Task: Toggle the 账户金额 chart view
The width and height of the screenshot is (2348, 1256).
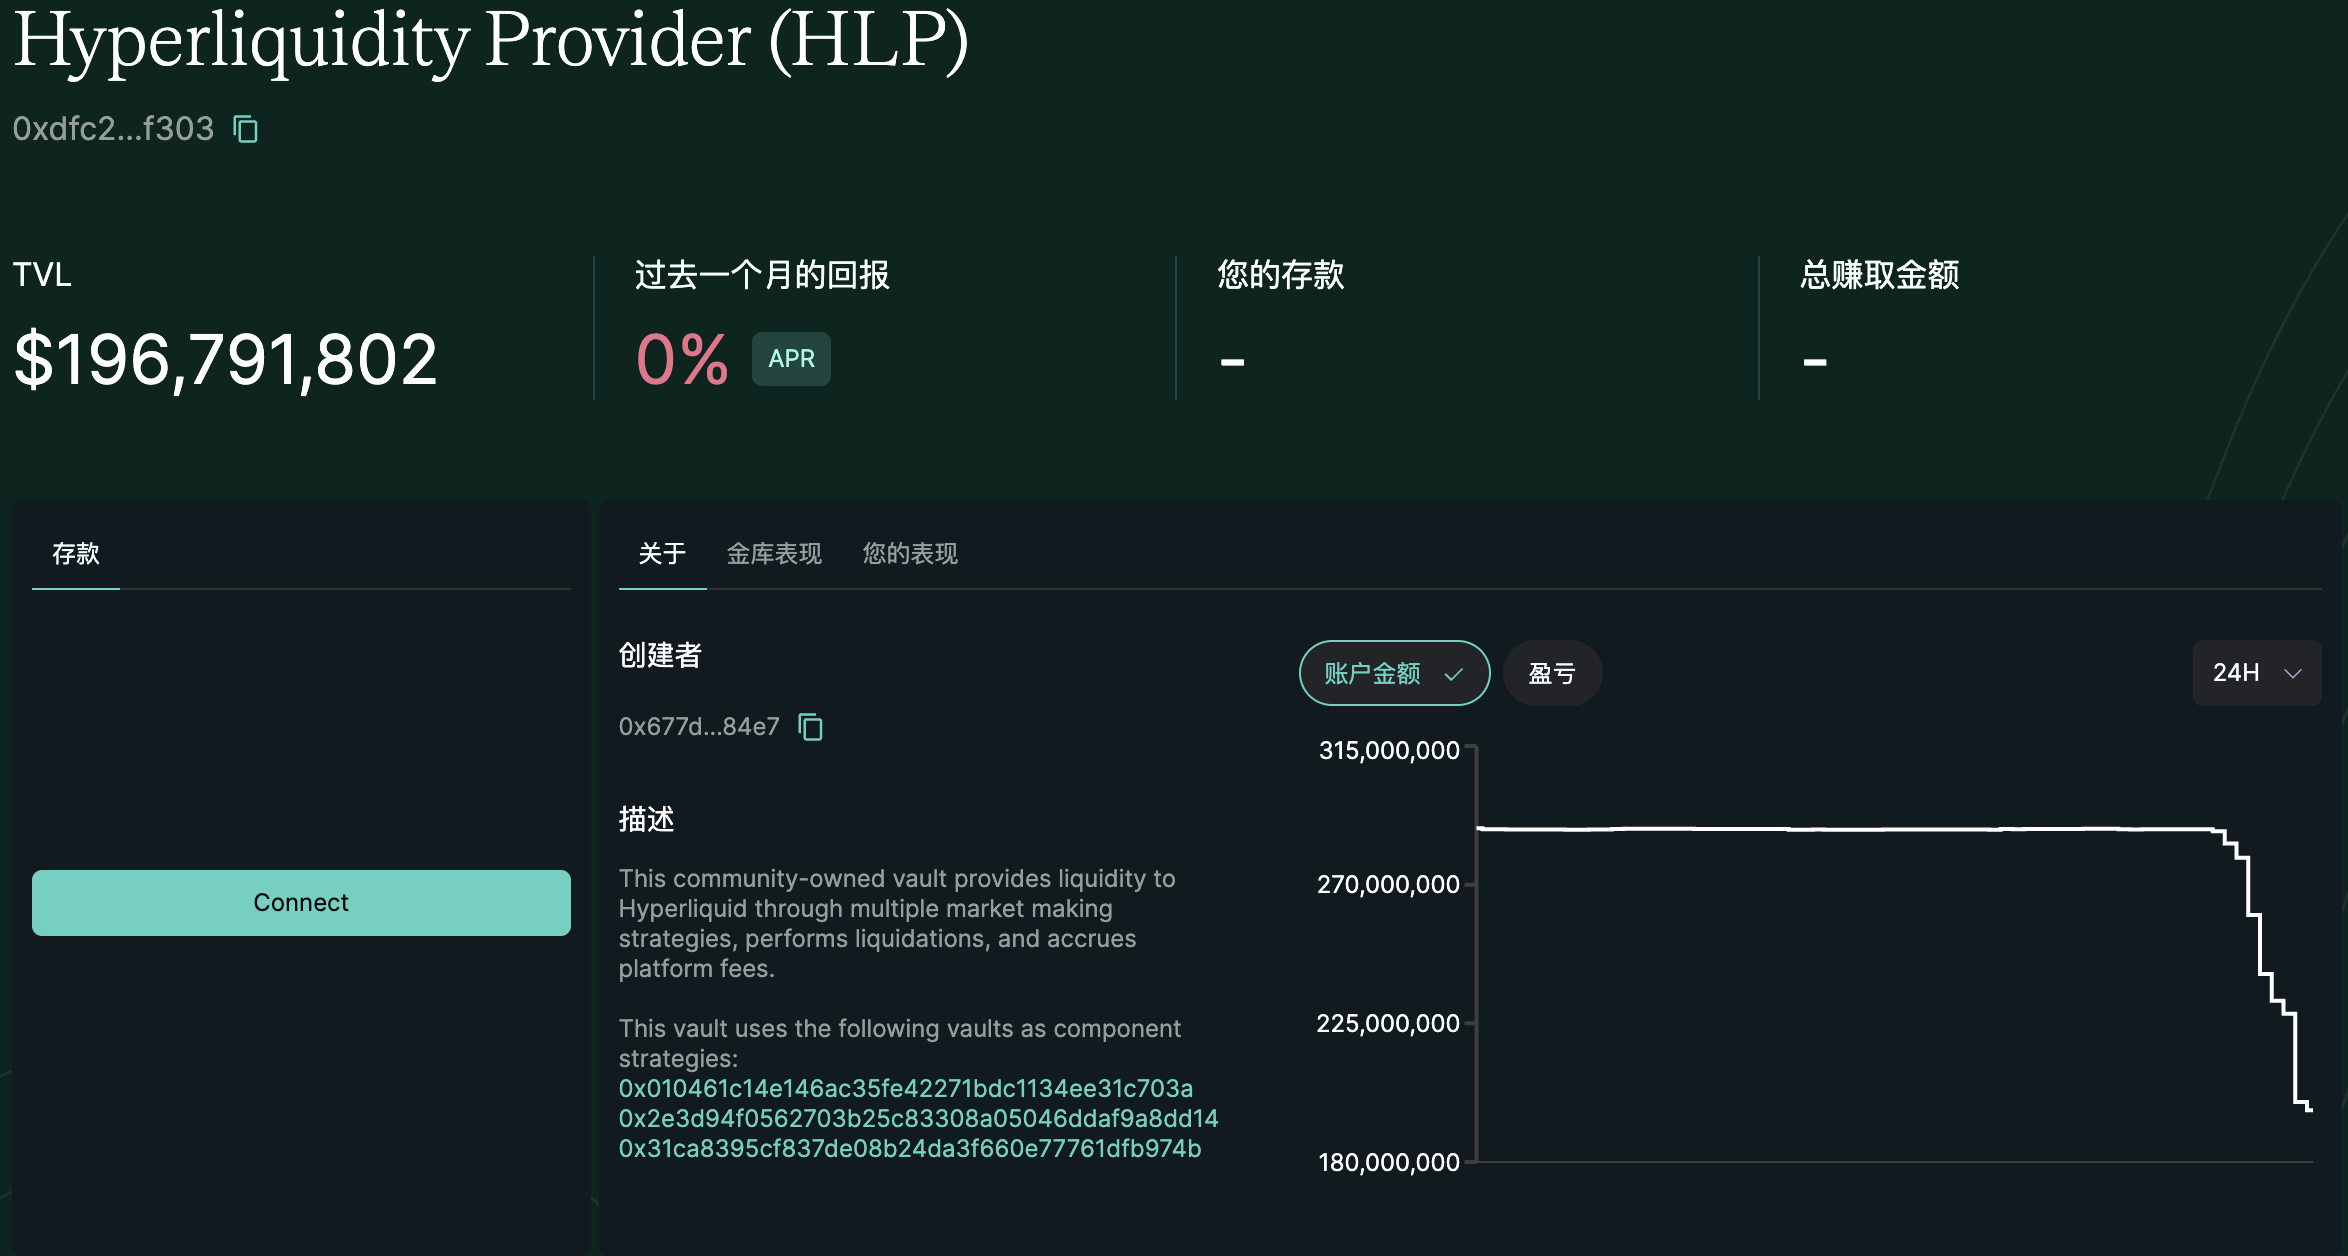Action: pos(1373,674)
